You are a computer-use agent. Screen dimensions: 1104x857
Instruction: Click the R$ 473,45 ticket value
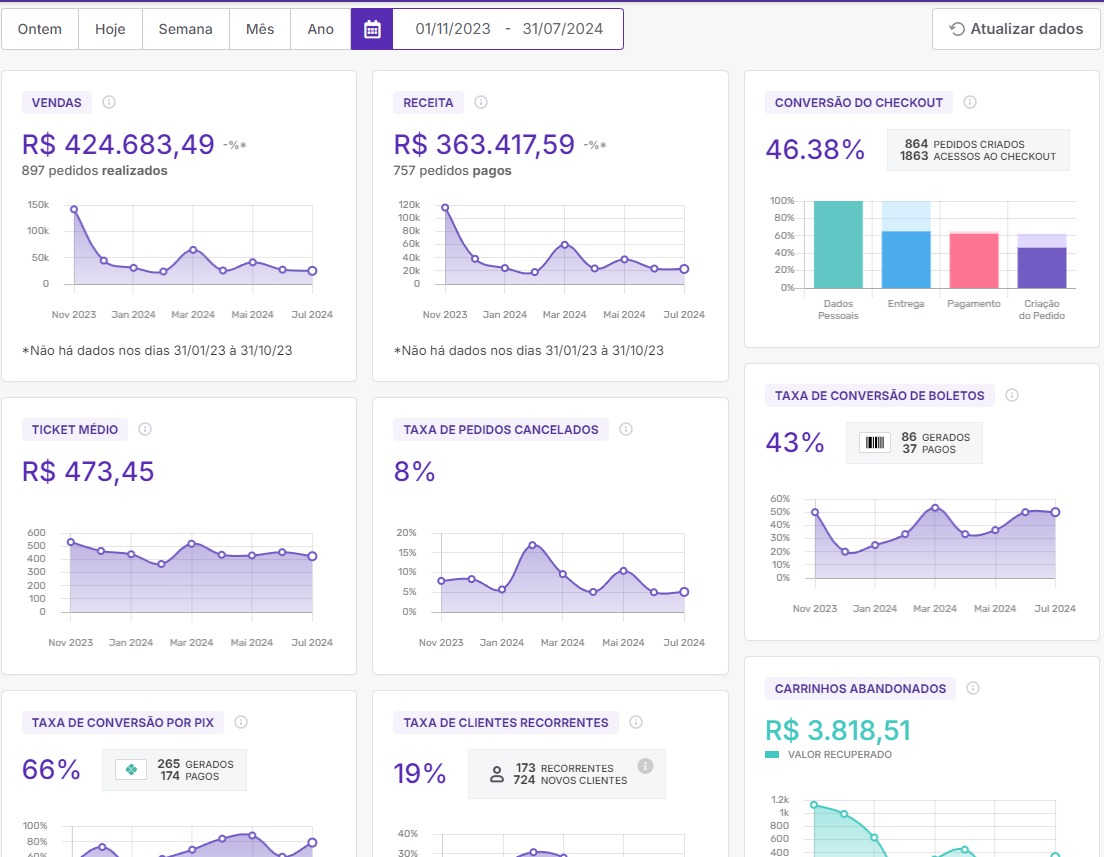(88, 471)
